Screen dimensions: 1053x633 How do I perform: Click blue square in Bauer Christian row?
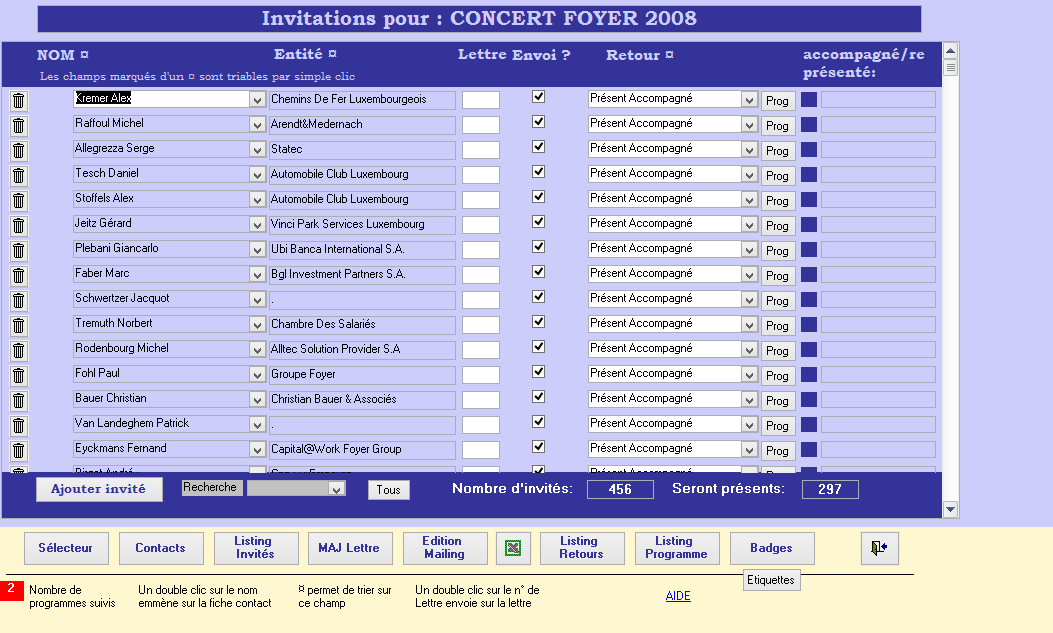point(809,399)
